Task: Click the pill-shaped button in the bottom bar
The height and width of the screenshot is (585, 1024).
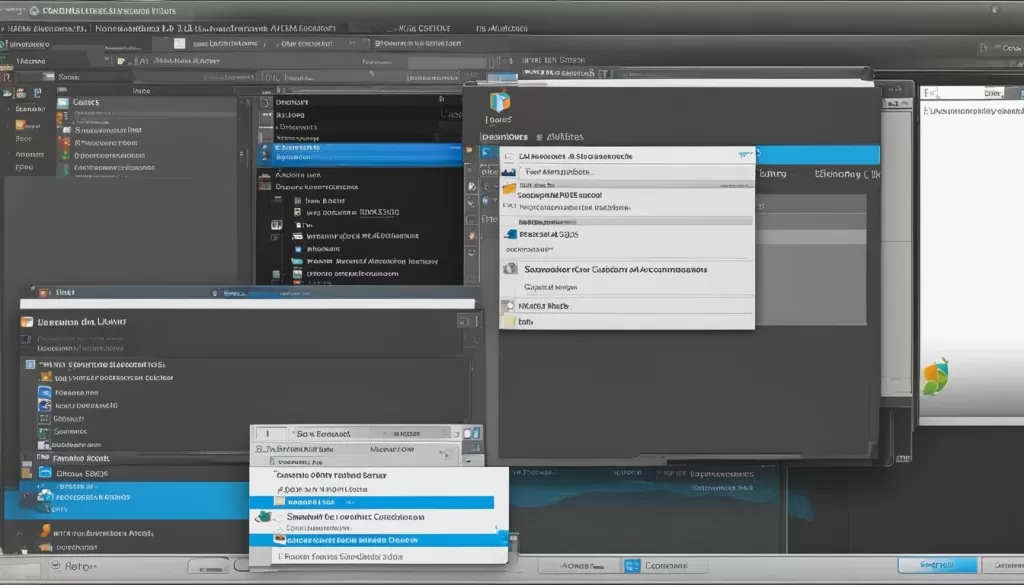Action: point(209,565)
